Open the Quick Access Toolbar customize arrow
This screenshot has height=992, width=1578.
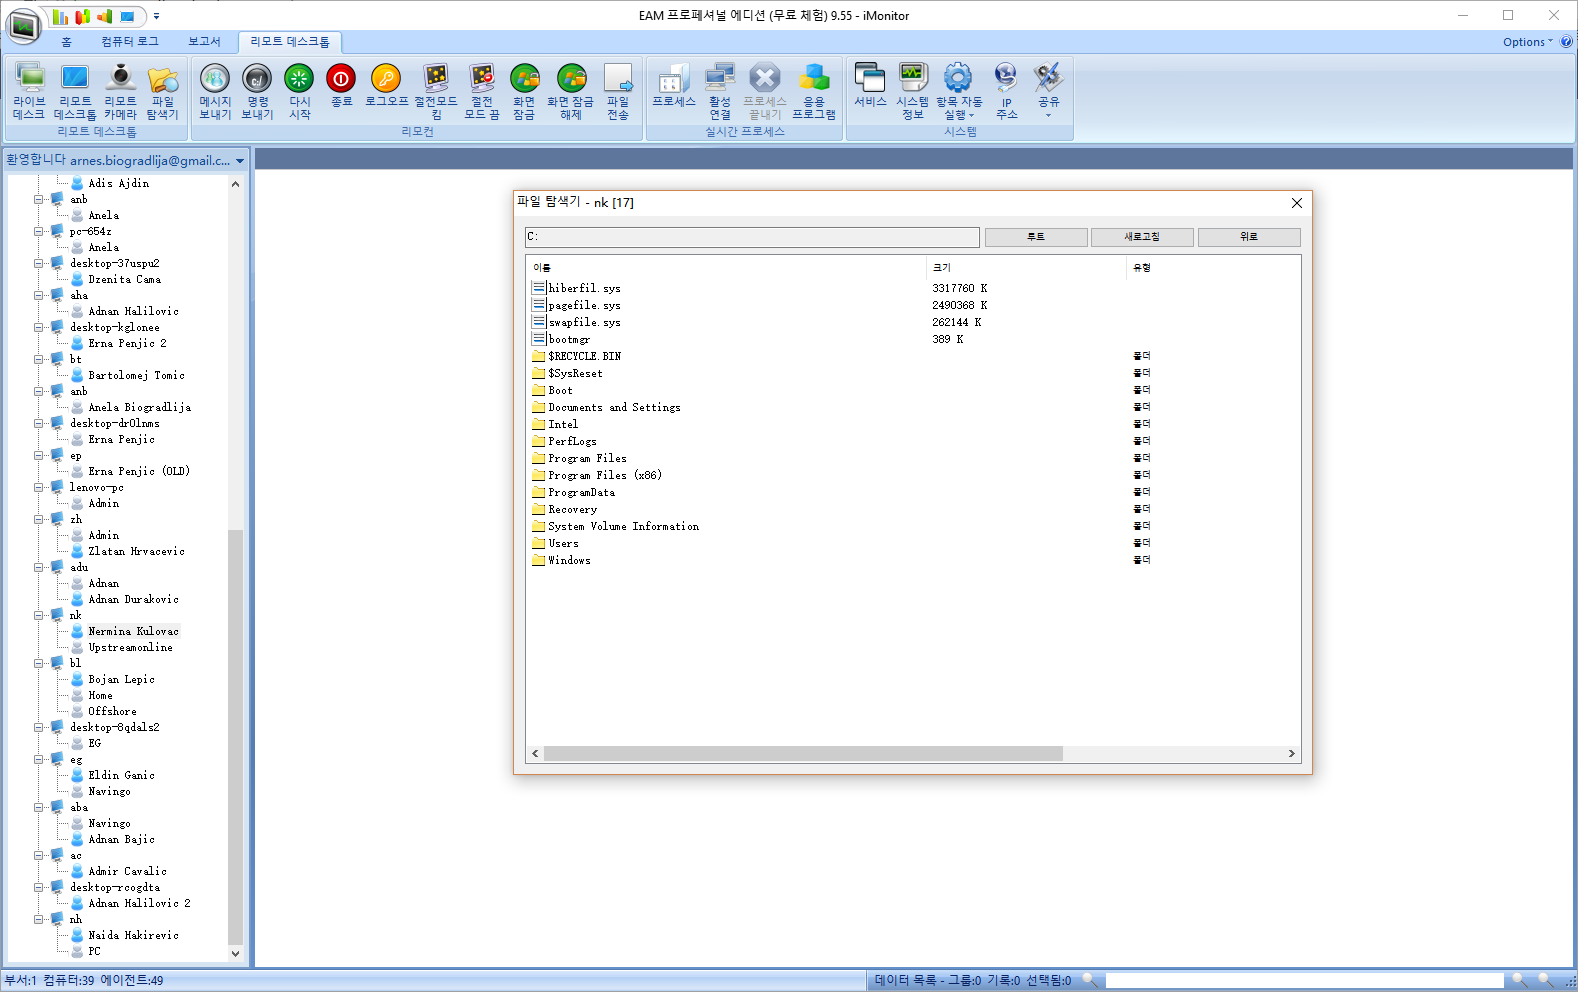(x=156, y=16)
